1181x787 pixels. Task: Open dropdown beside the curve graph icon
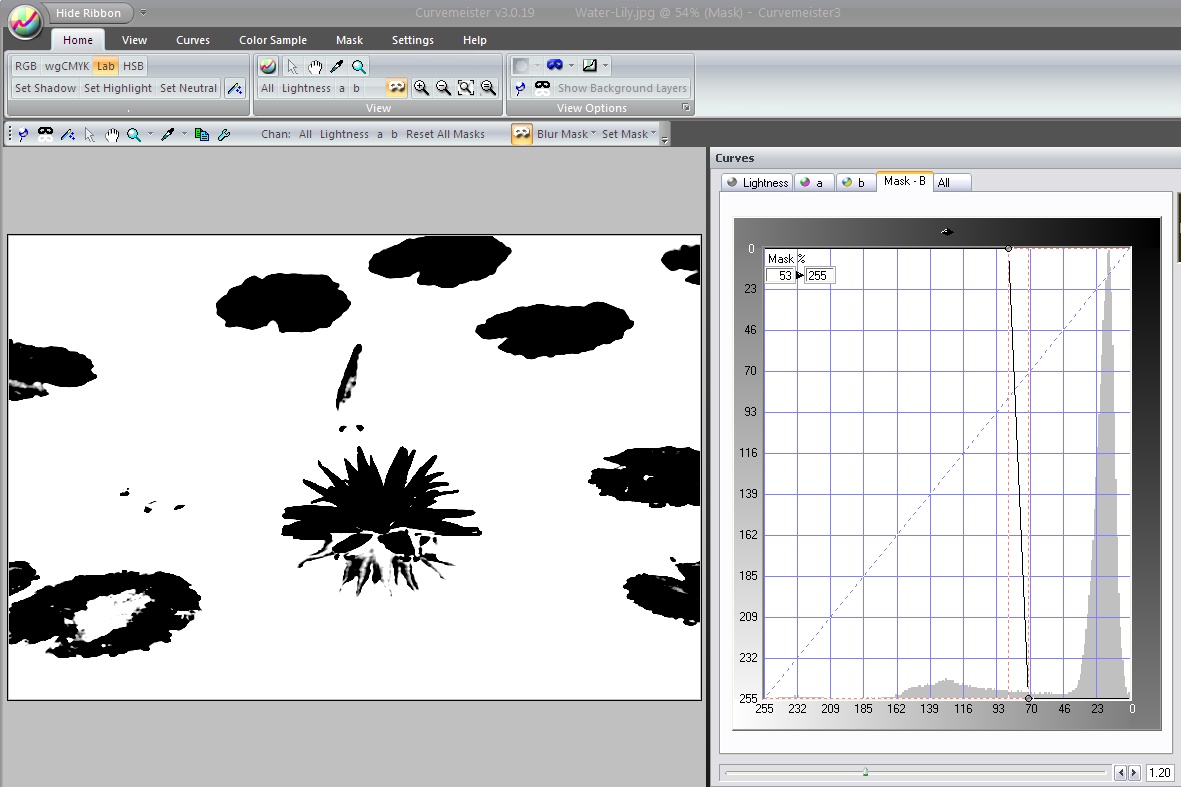click(x=606, y=66)
